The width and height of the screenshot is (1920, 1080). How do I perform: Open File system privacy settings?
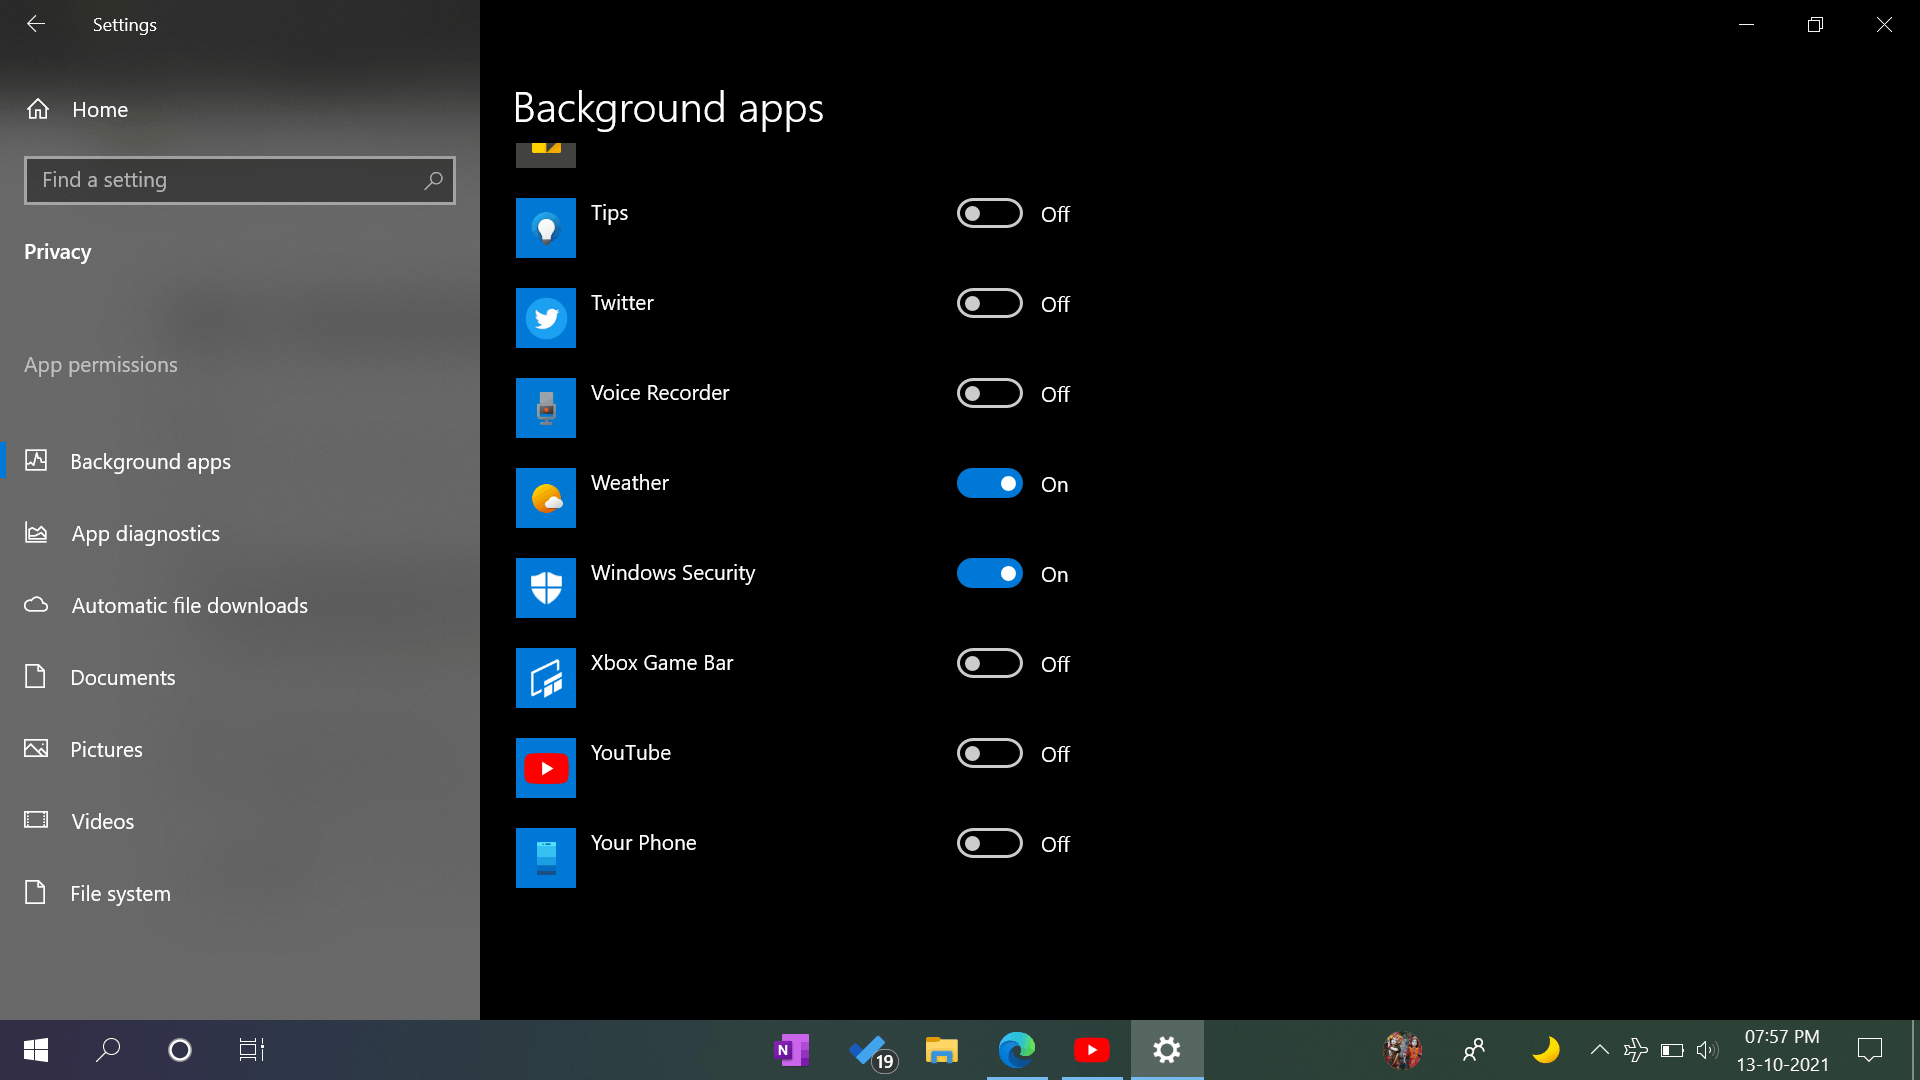point(120,894)
